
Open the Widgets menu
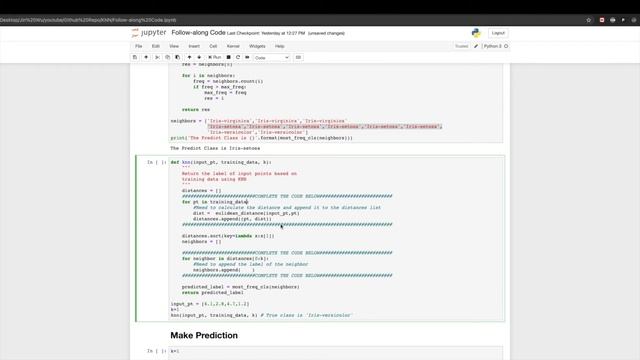[257, 46]
